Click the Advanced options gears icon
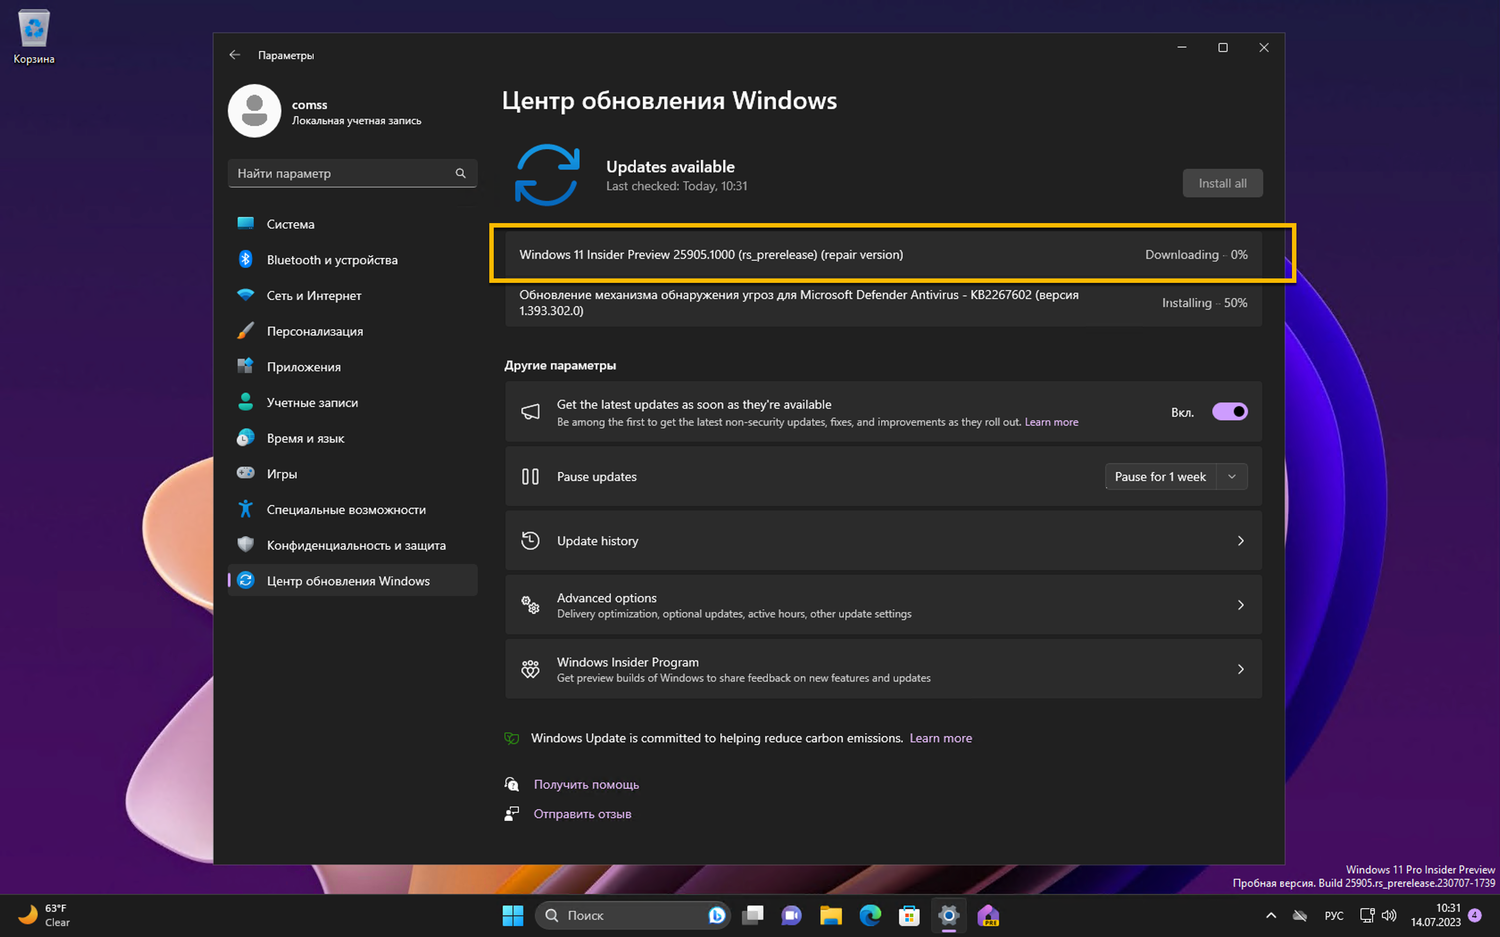The width and height of the screenshot is (1500, 937). coord(530,605)
